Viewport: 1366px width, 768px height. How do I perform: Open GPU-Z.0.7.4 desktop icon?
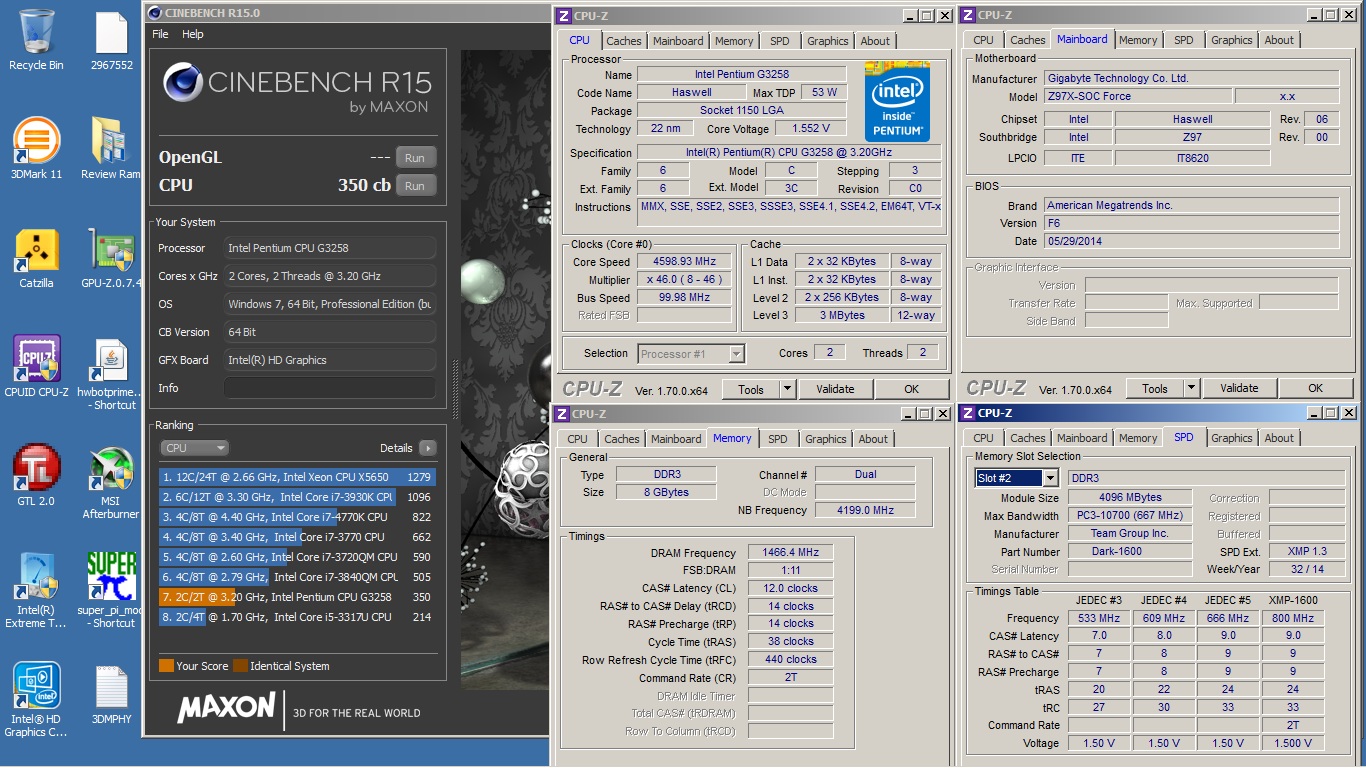point(111,258)
